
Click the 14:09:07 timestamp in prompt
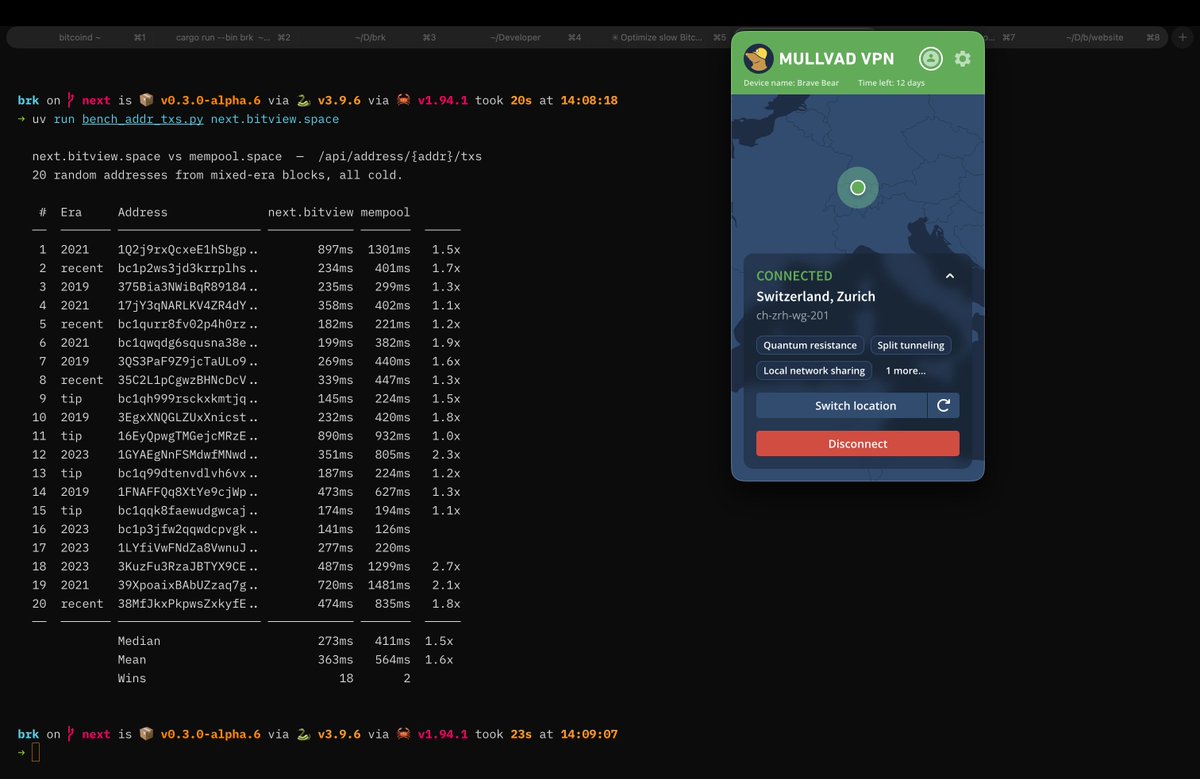589,734
